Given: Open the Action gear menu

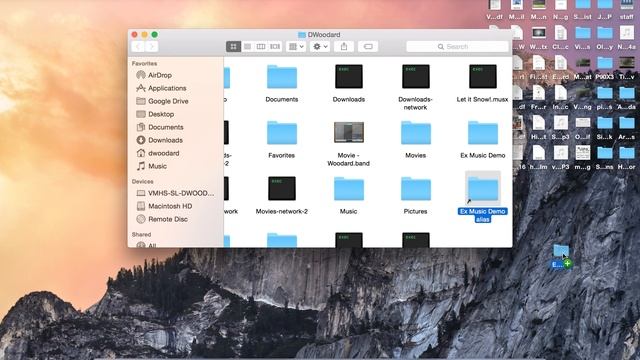Looking at the screenshot, I should pyautogui.click(x=320, y=47).
